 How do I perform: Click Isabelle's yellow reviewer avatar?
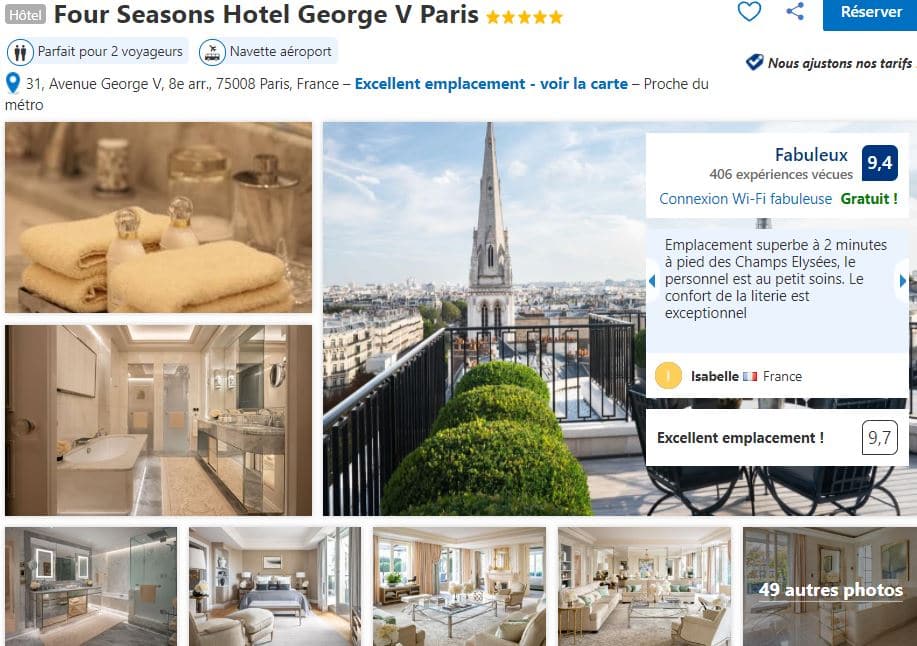pyautogui.click(x=668, y=376)
